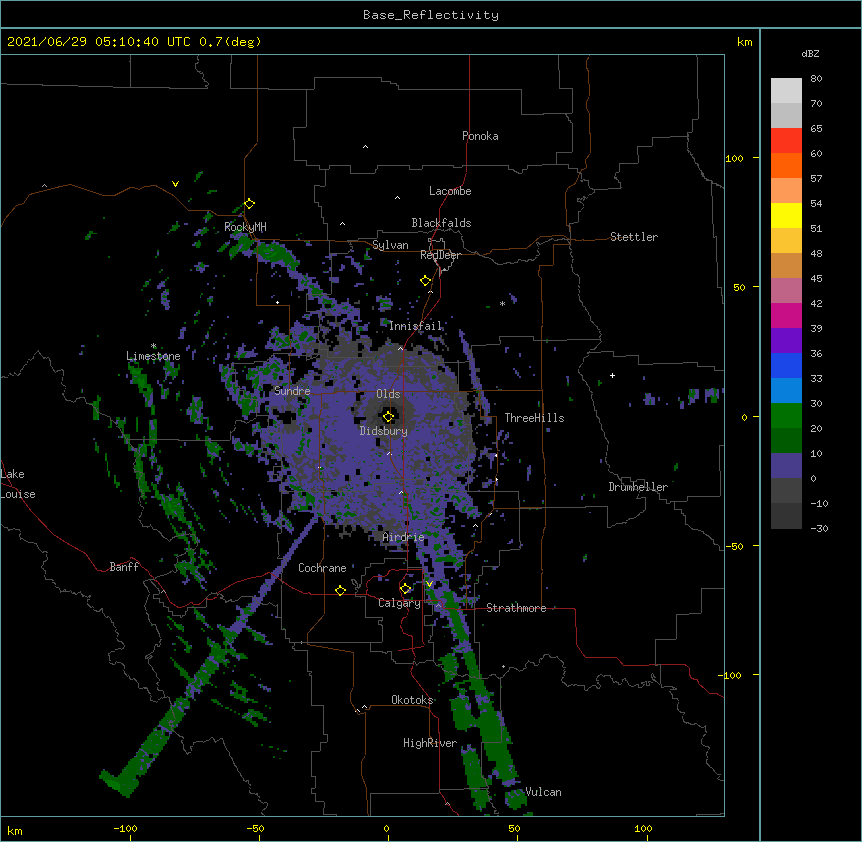Click the Base_Reflectivity title text
862x842 pixels.
coord(431,15)
